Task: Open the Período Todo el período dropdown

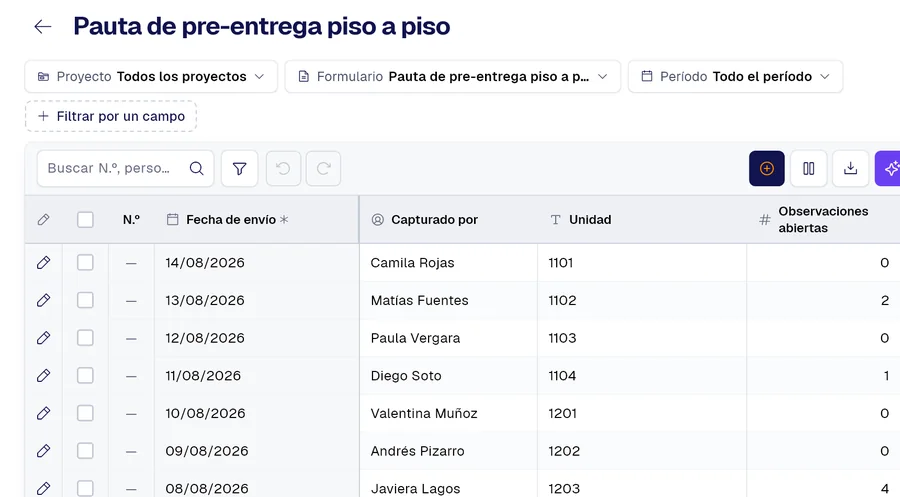Action: [735, 76]
